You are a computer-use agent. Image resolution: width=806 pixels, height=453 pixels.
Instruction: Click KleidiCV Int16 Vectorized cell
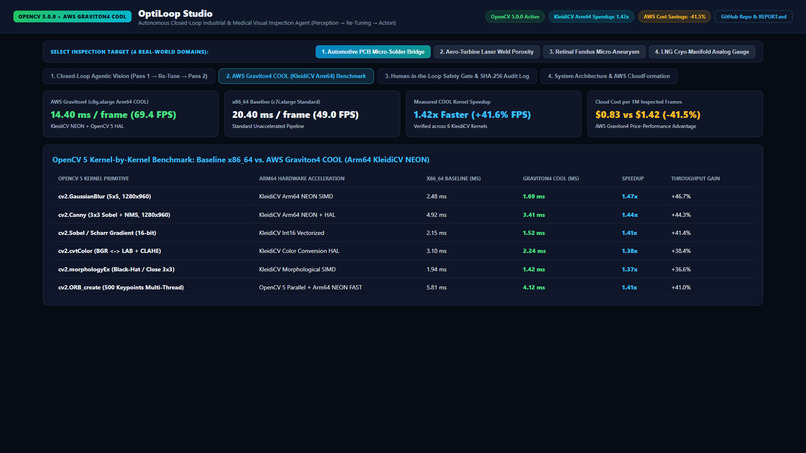pyautogui.click(x=291, y=233)
